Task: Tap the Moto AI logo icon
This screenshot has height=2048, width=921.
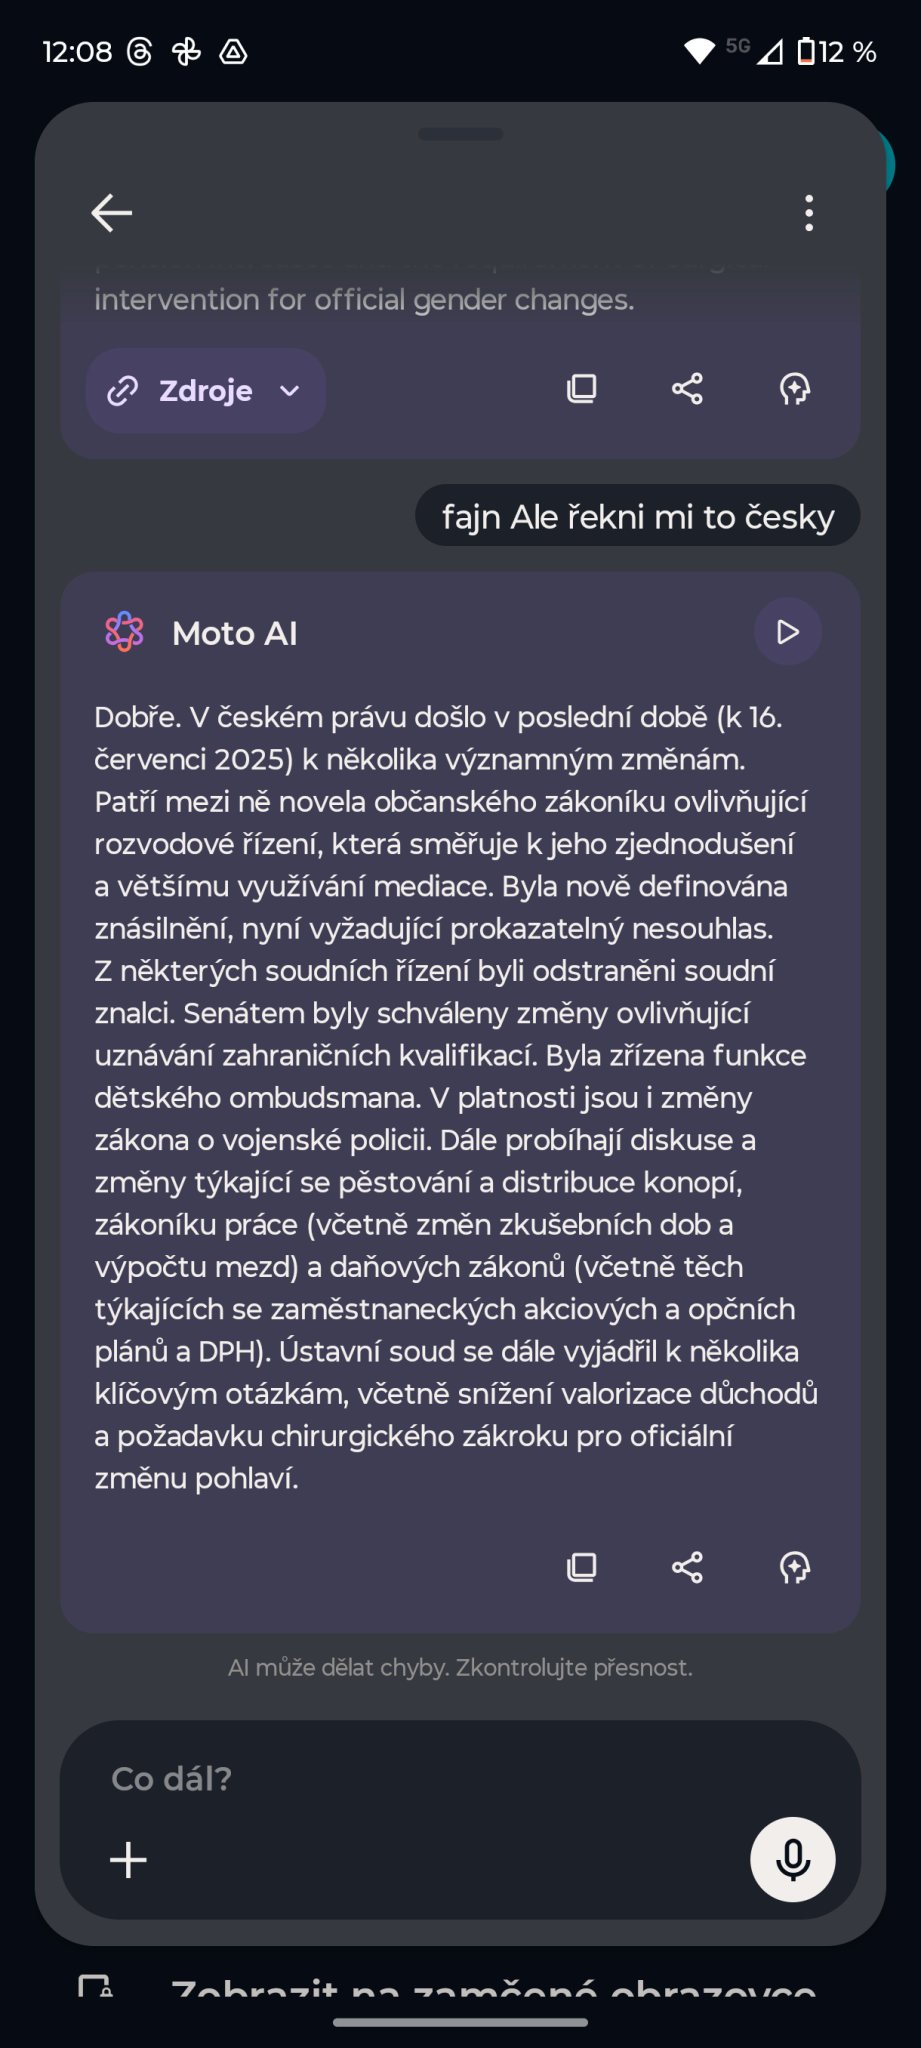Action: click(125, 632)
